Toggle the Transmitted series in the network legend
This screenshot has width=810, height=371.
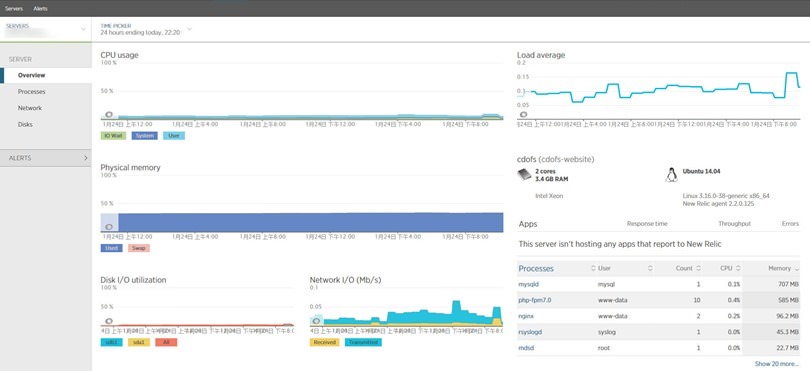[x=363, y=343]
